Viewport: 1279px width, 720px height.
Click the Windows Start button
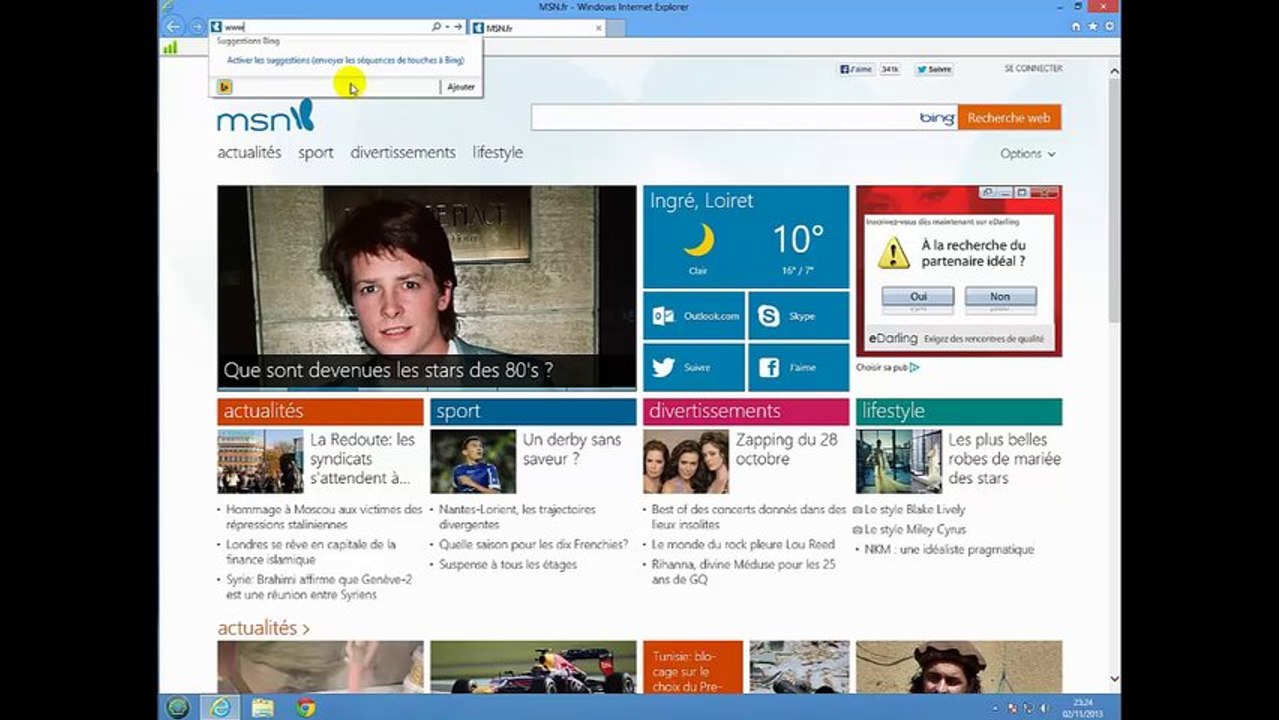178,707
